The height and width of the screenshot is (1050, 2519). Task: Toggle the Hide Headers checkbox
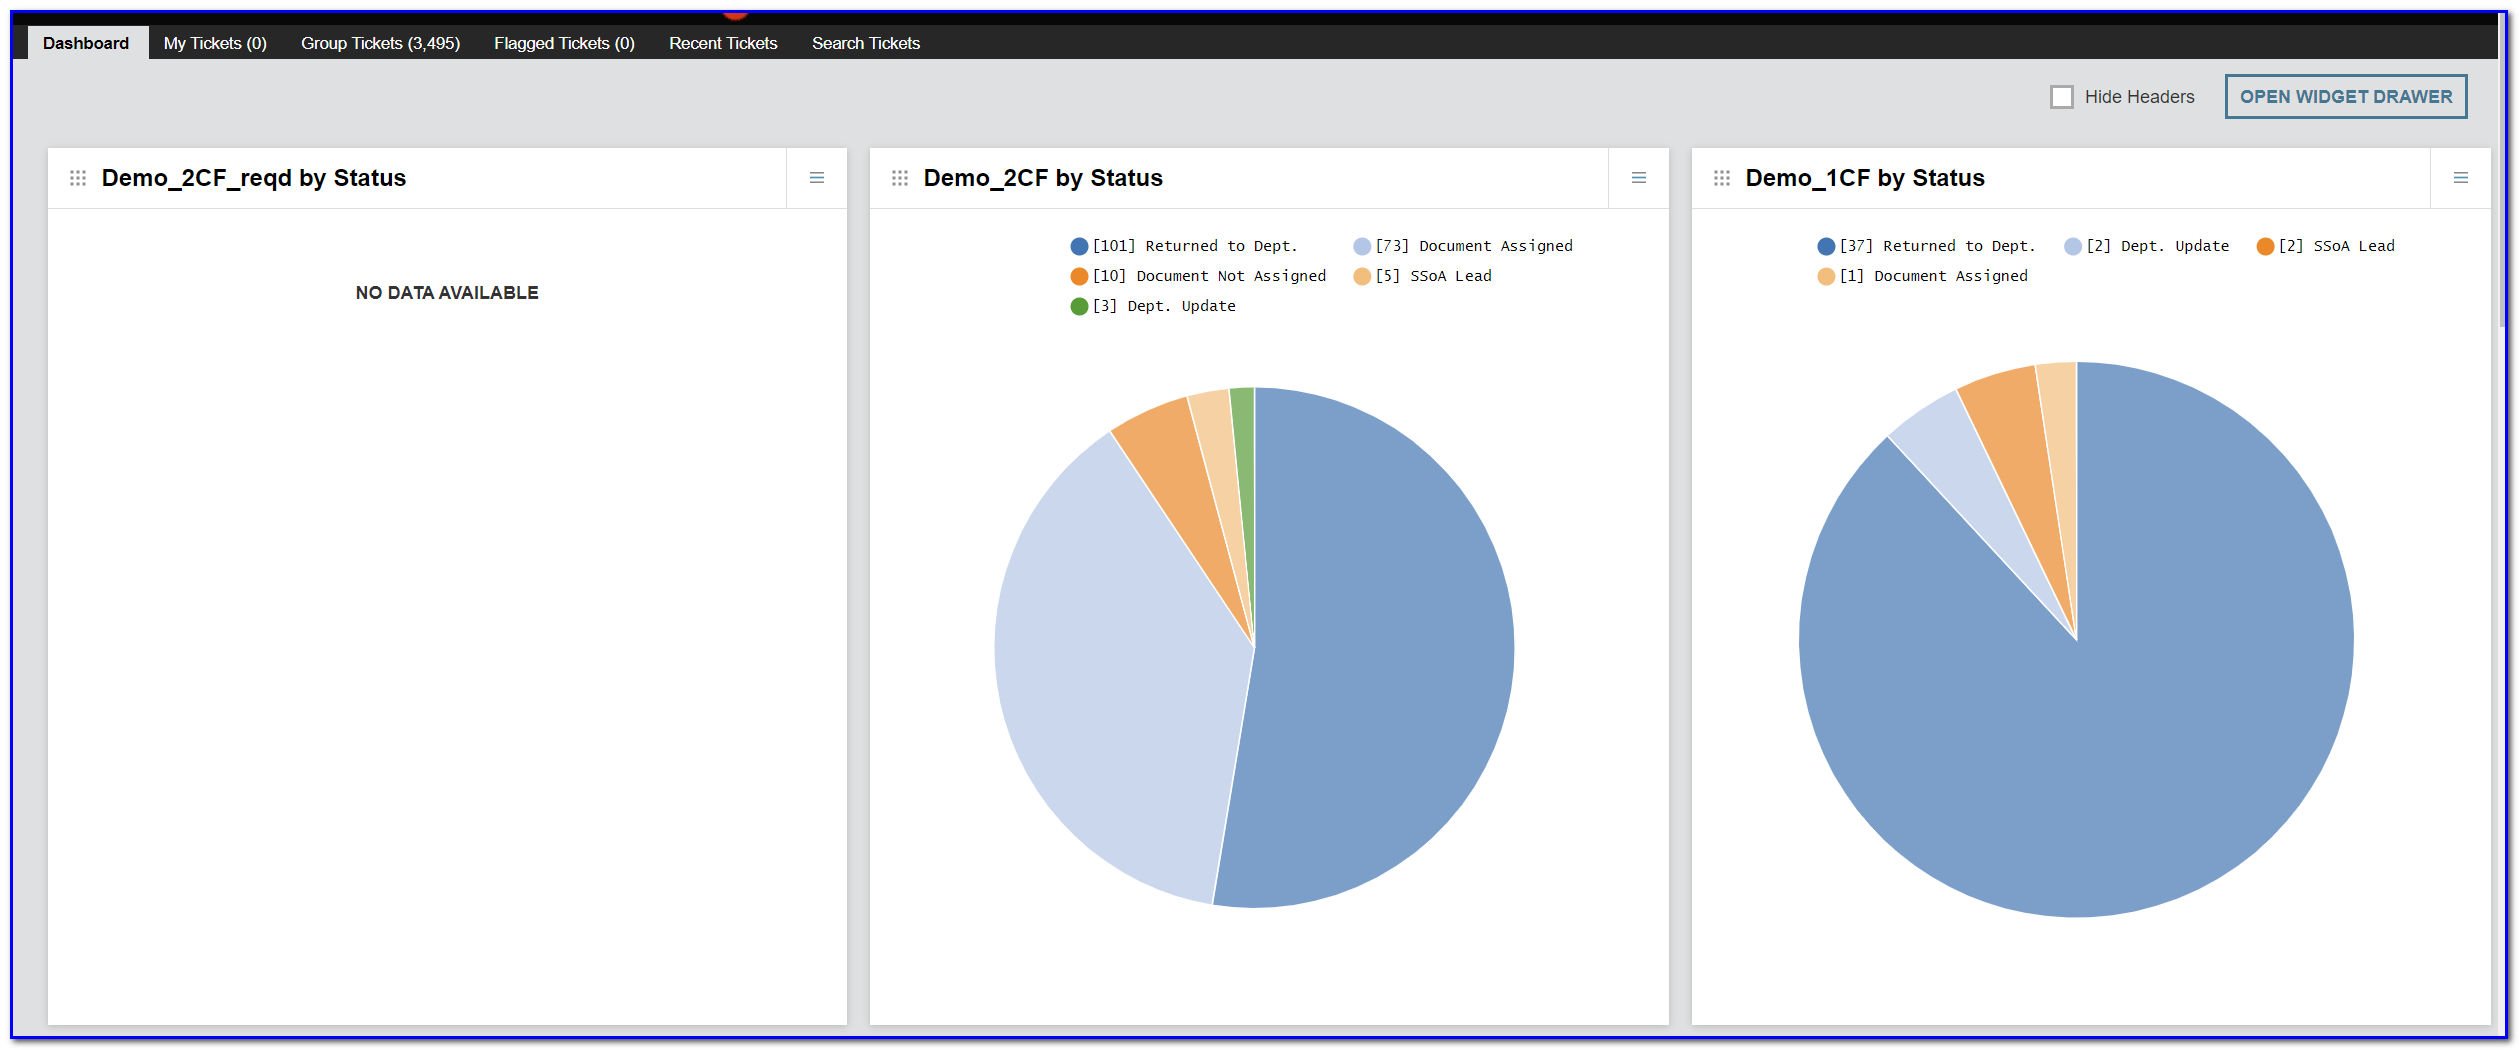point(2061,97)
